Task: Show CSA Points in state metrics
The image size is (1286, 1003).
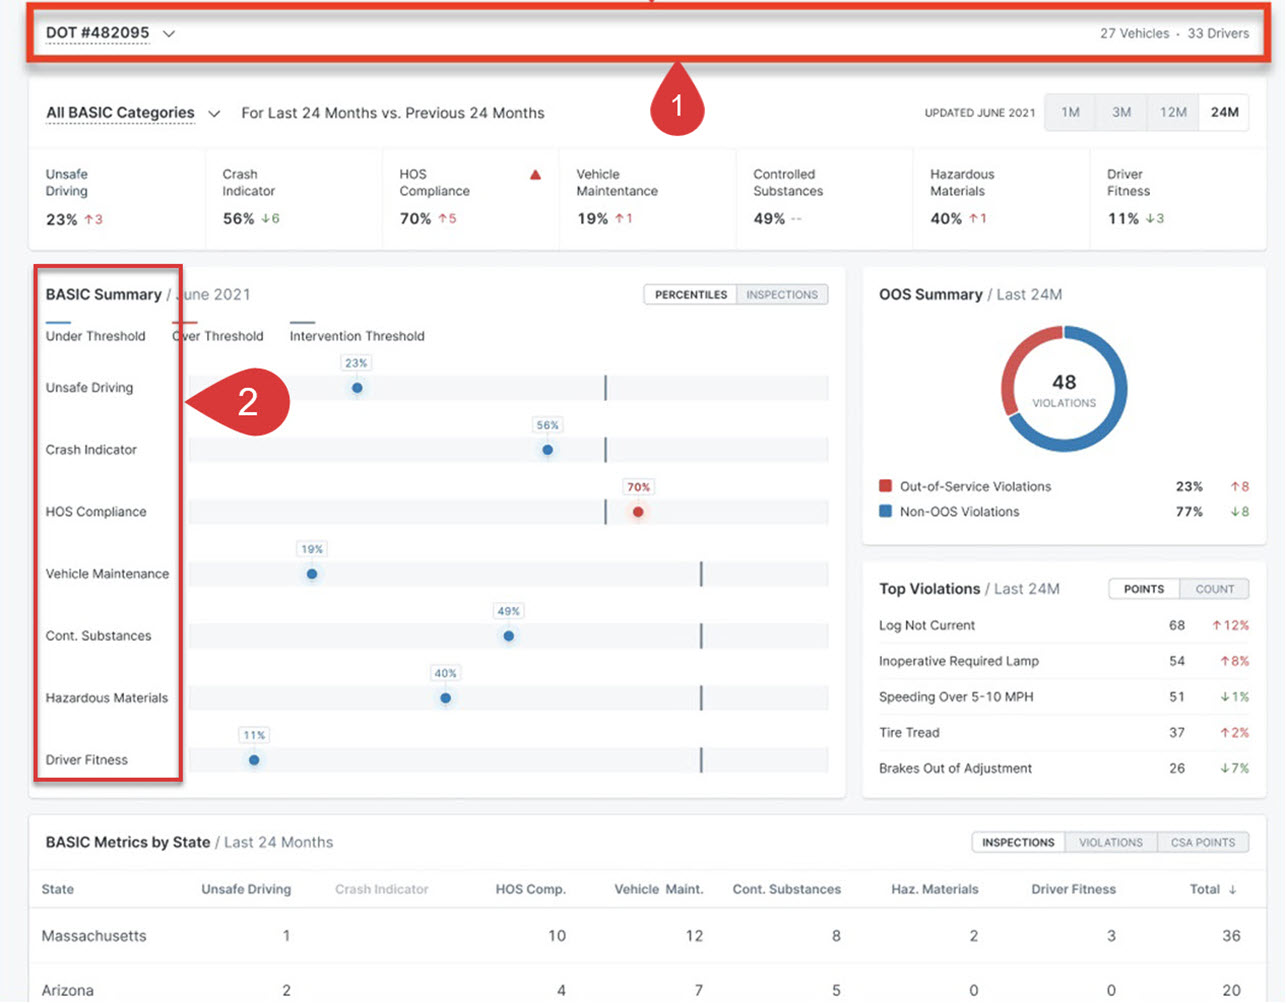Action: (1202, 842)
